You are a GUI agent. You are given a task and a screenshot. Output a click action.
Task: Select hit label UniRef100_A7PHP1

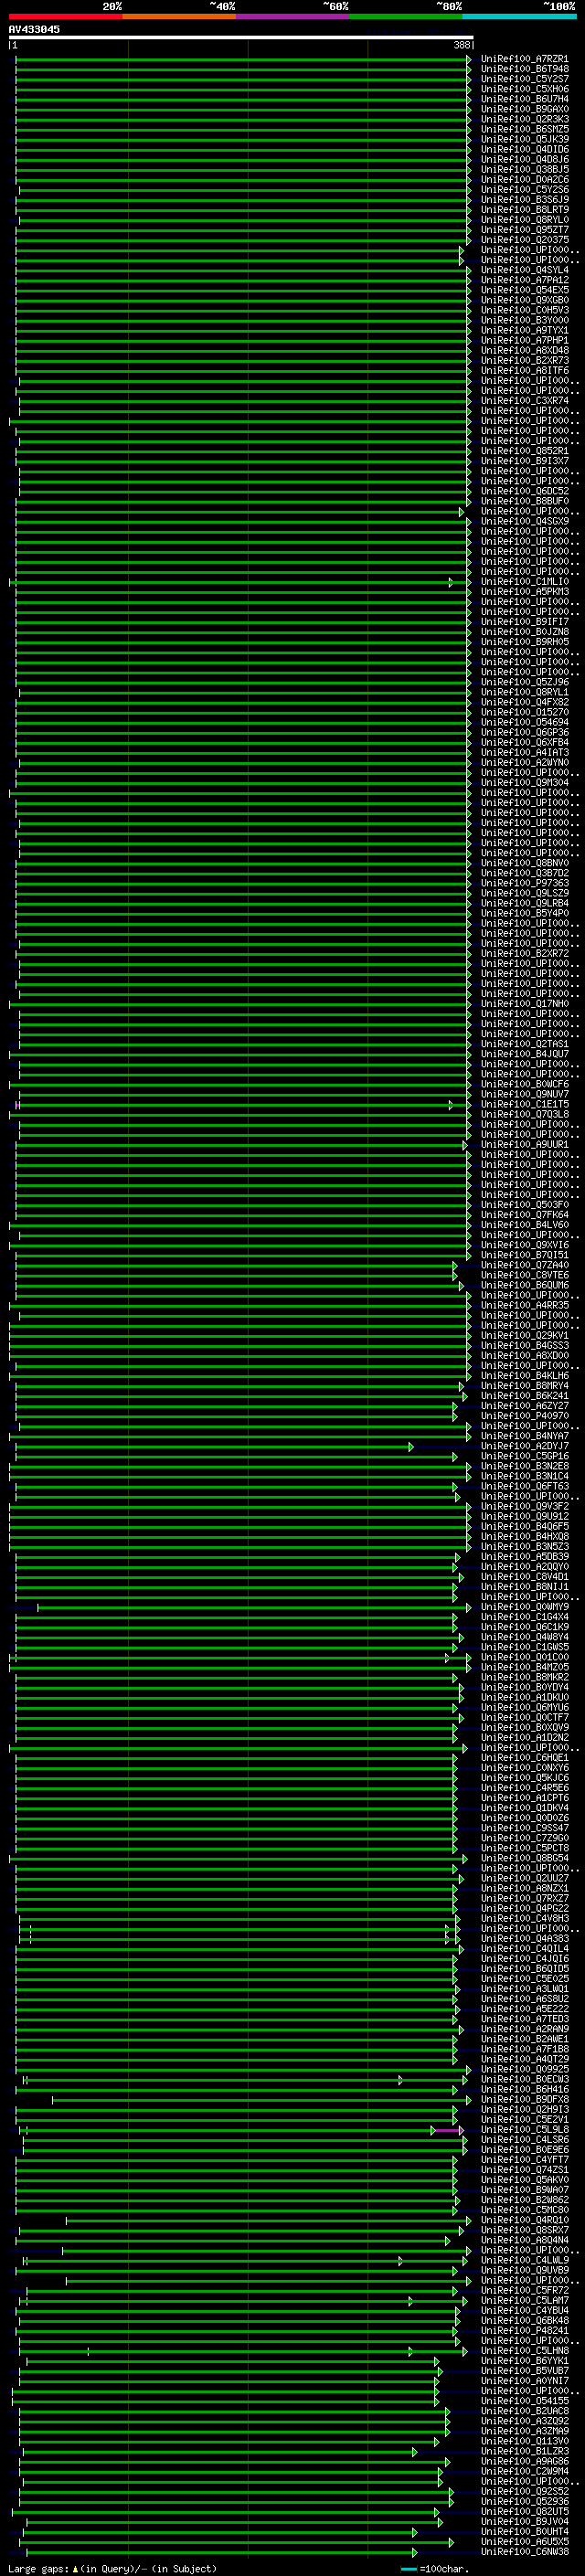524,341
